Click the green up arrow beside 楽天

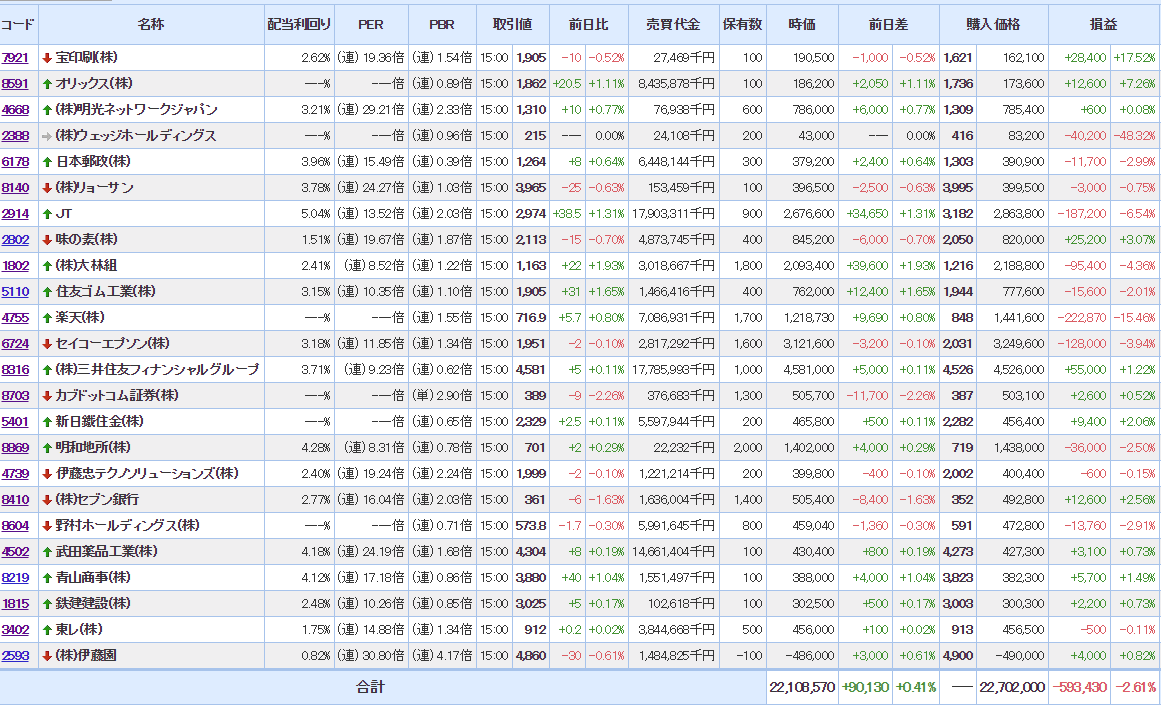click(47, 318)
